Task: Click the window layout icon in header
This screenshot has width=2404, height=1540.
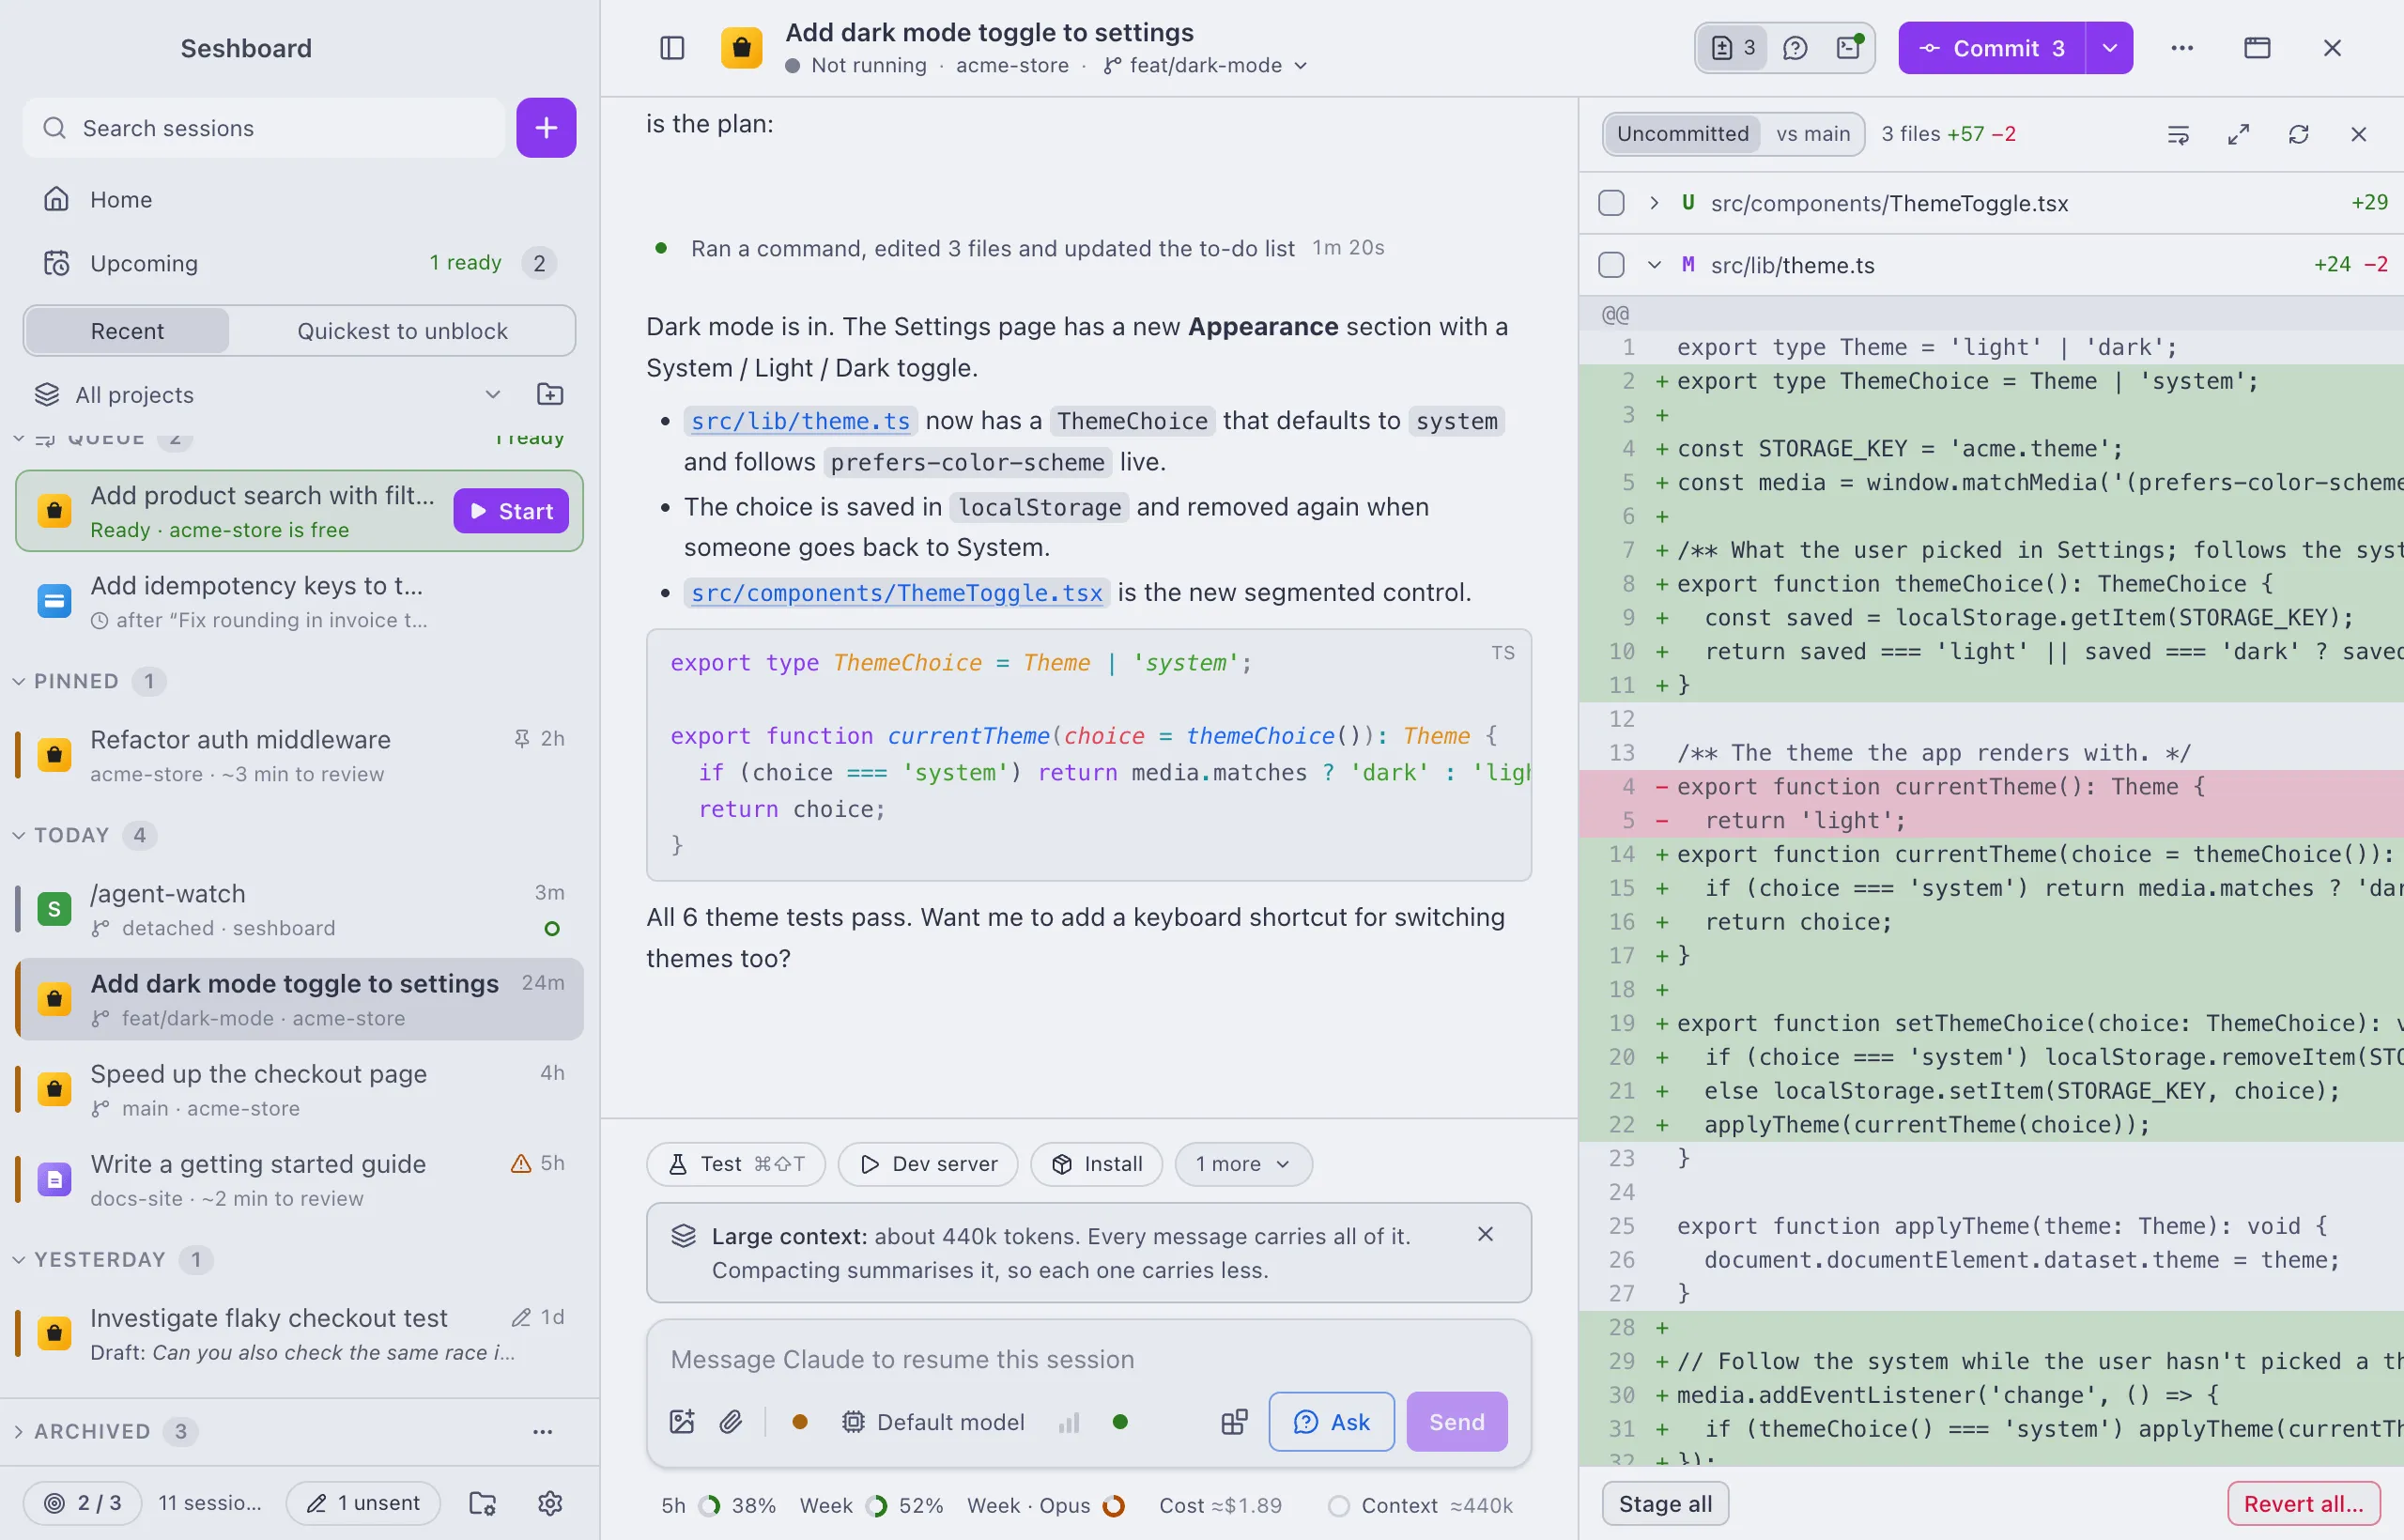Action: tap(2257, 48)
